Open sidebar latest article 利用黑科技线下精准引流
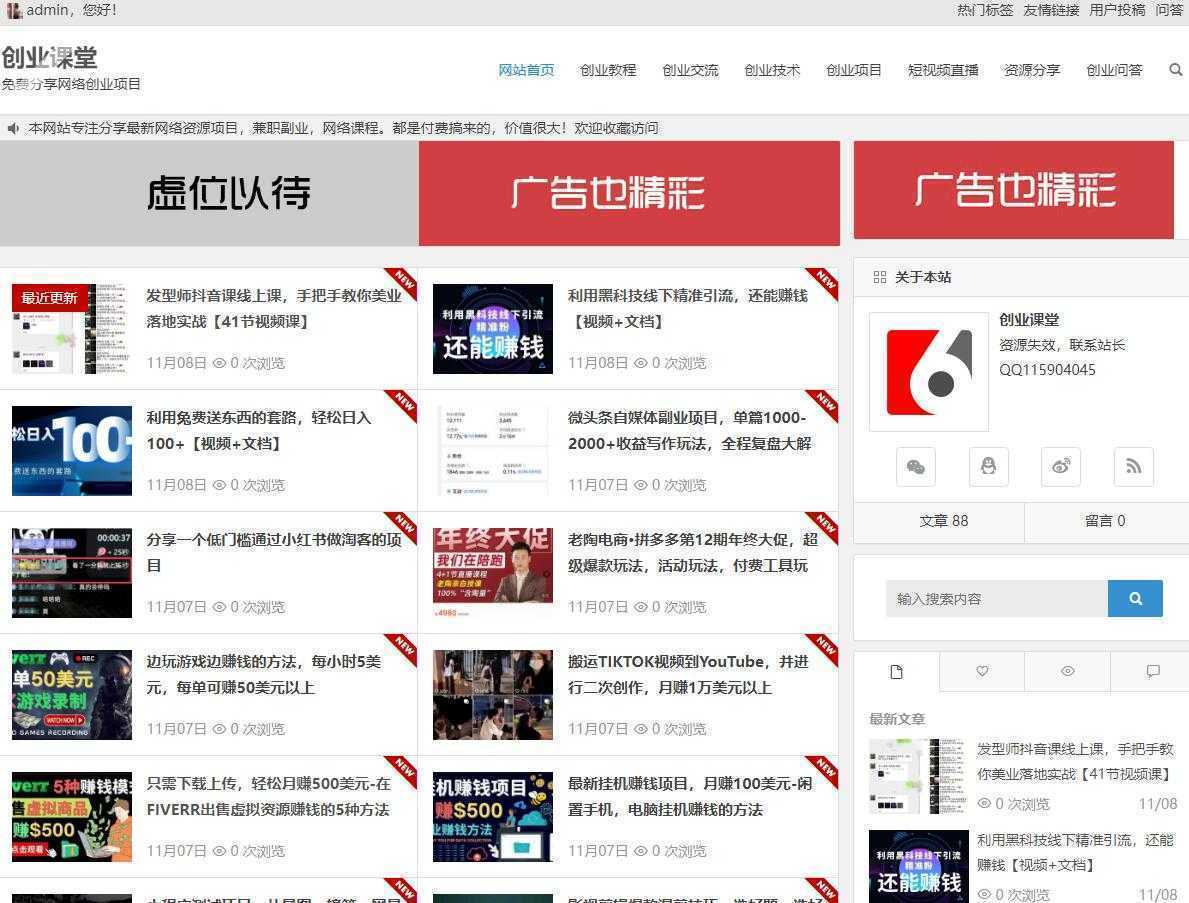The width and height of the screenshot is (1189, 903). (x=1075, y=852)
